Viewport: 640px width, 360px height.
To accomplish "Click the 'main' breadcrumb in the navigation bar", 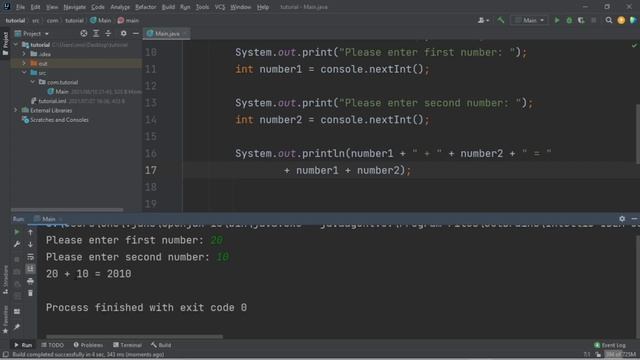I will (128, 20).
